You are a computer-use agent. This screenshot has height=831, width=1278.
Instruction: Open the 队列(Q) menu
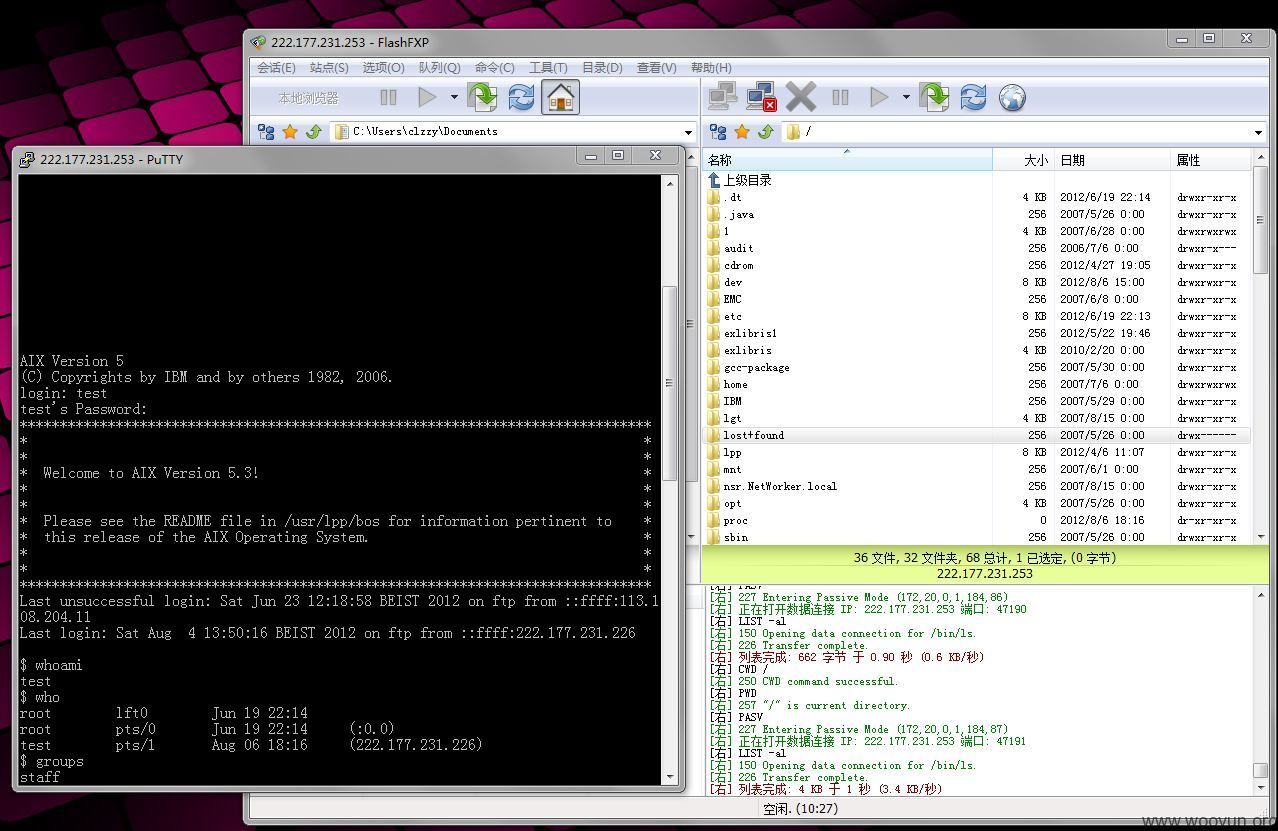[x=439, y=68]
